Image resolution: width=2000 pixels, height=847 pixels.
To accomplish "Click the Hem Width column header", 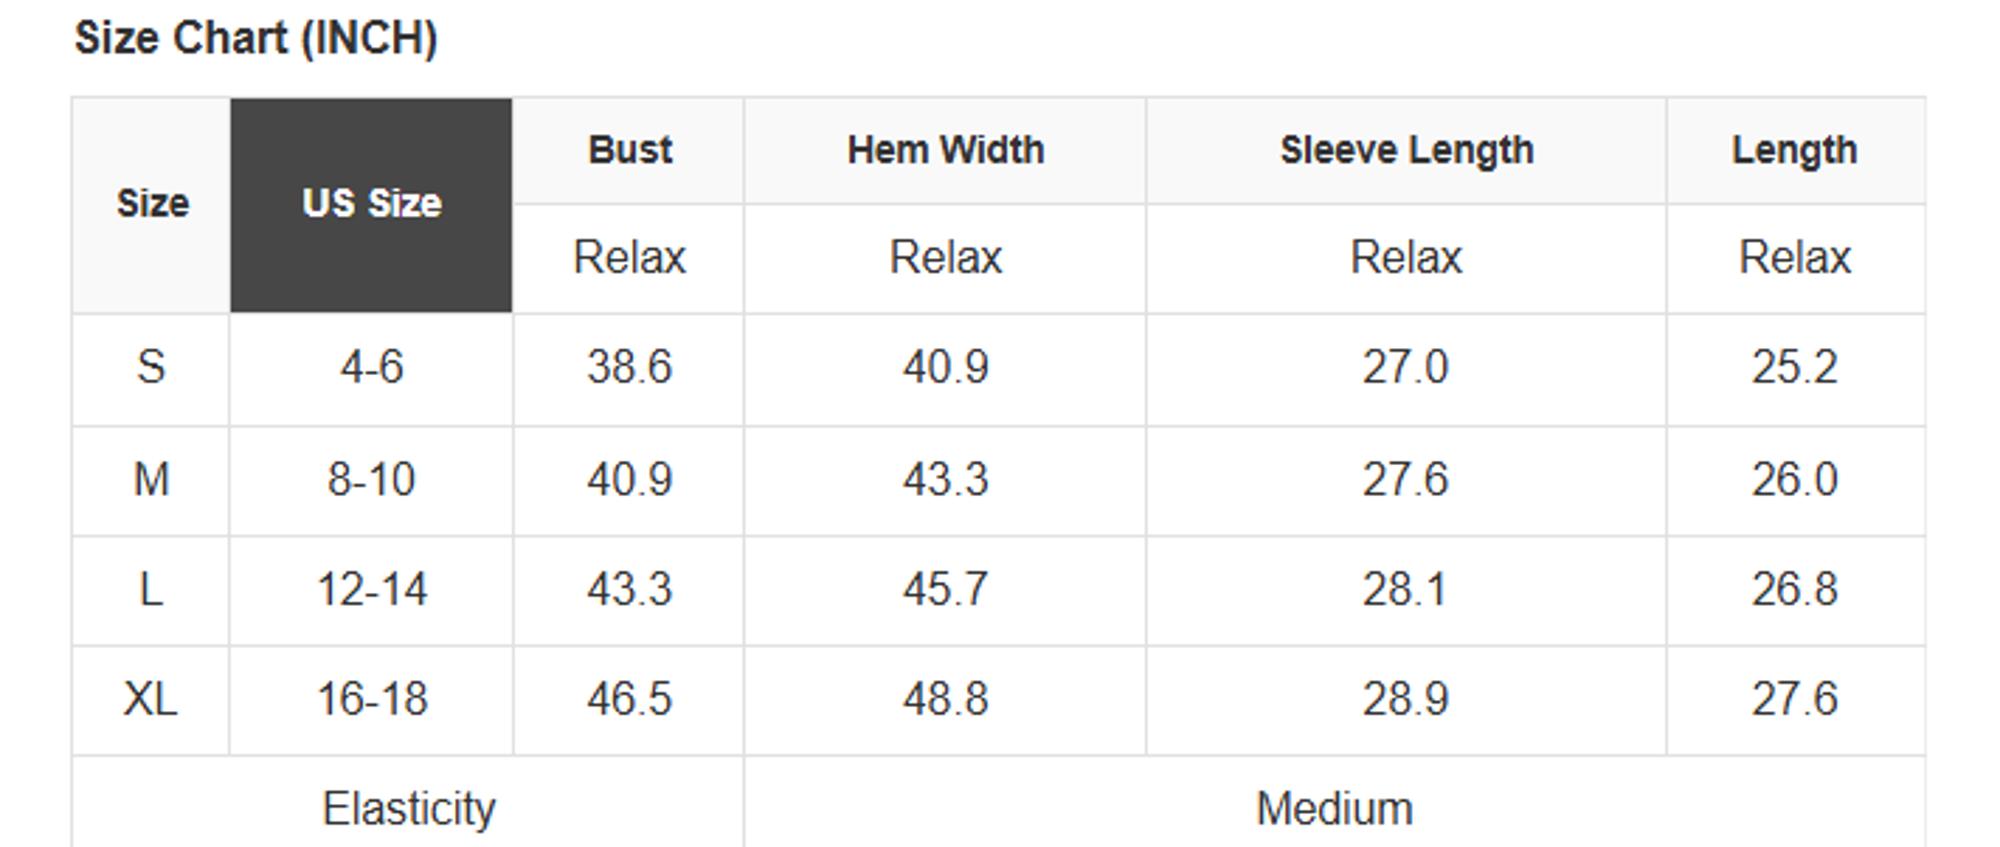I will [x=945, y=150].
